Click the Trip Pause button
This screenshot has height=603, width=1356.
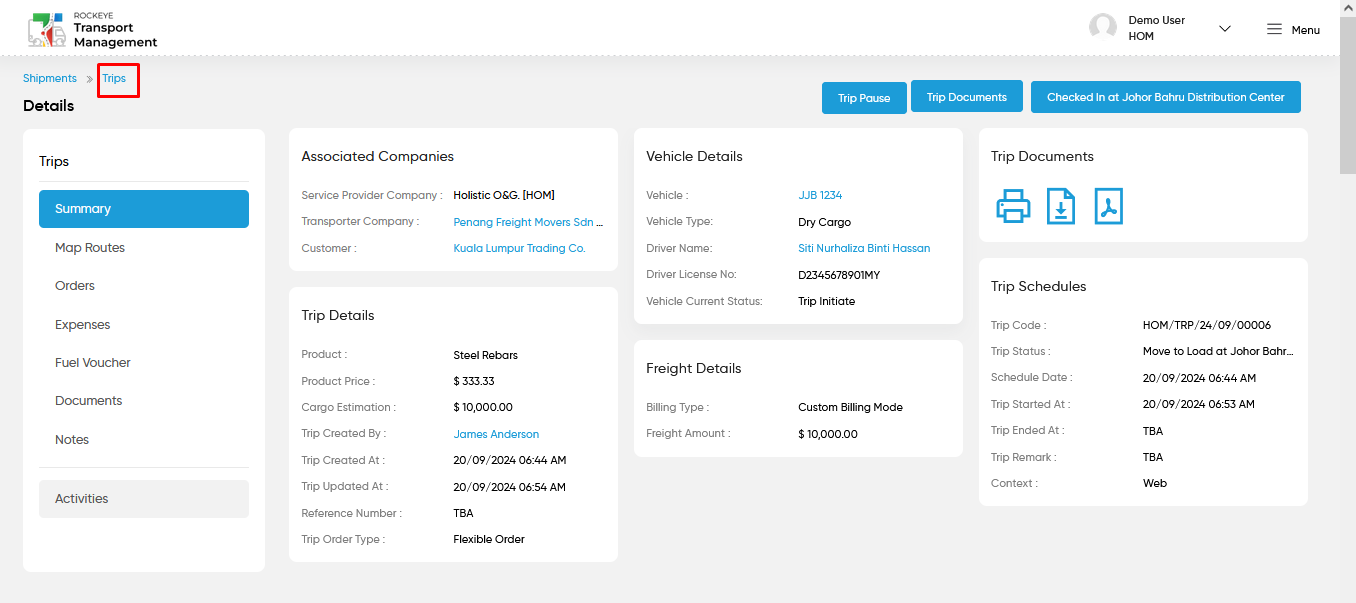tap(864, 98)
